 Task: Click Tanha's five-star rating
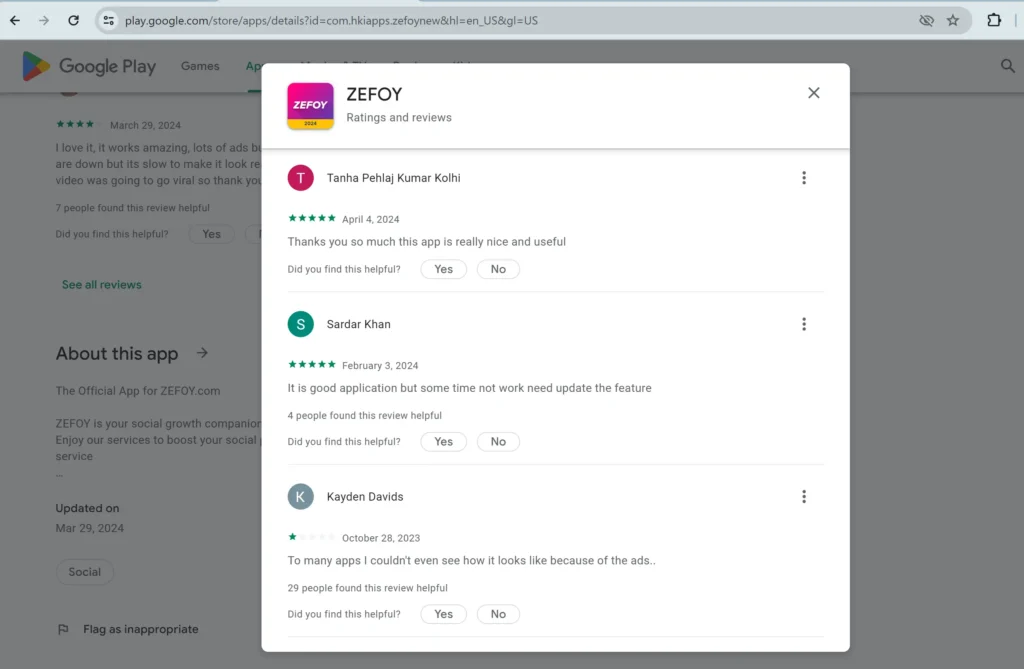pyautogui.click(x=312, y=218)
